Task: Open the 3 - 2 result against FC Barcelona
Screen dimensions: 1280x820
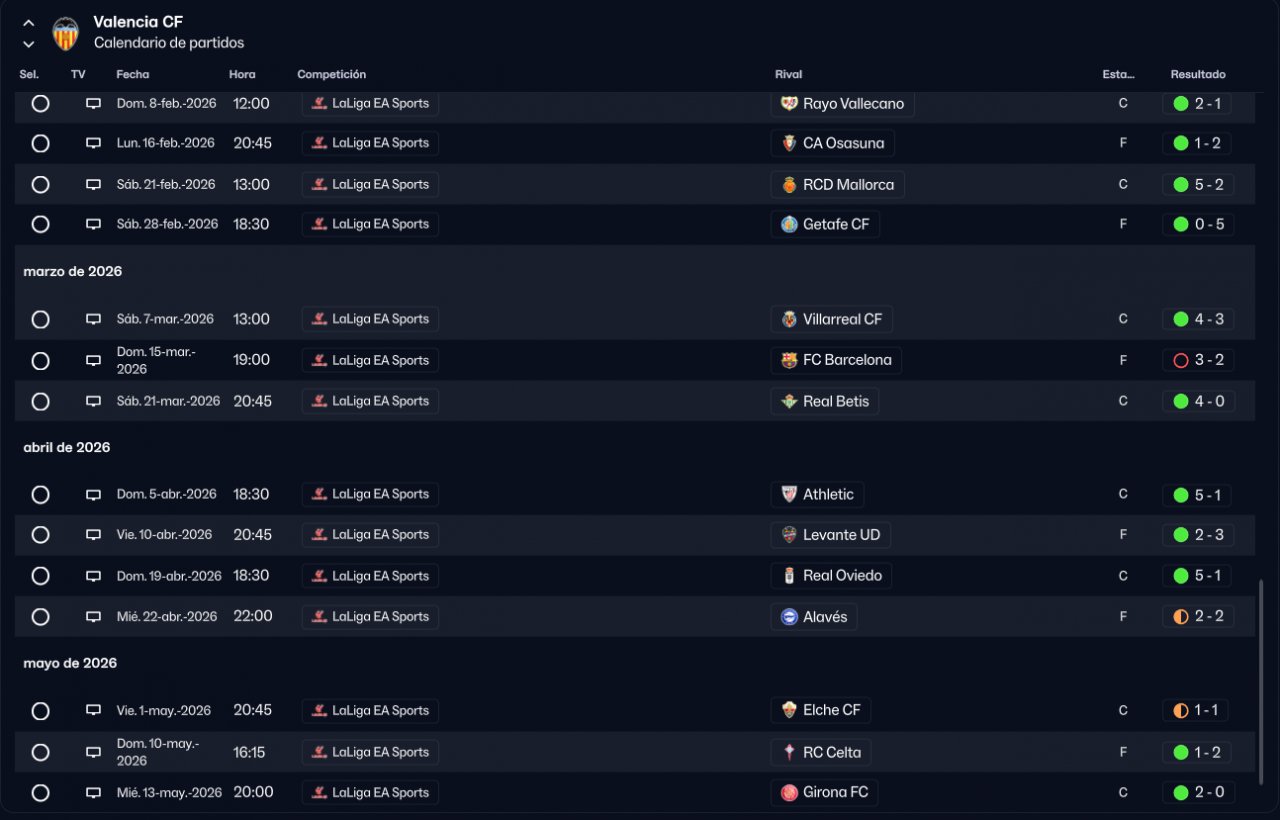Action: [x=1208, y=360]
